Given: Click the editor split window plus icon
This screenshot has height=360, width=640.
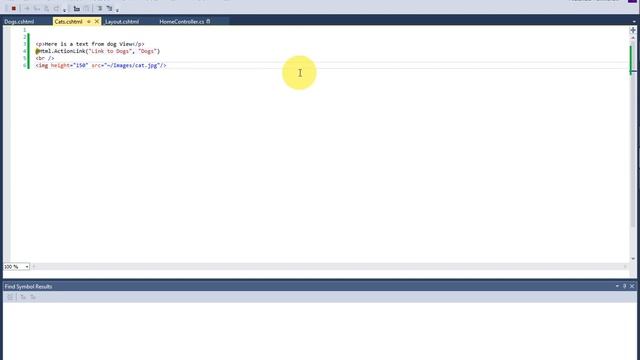Looking at the screenshot, I should click(633, 30).
